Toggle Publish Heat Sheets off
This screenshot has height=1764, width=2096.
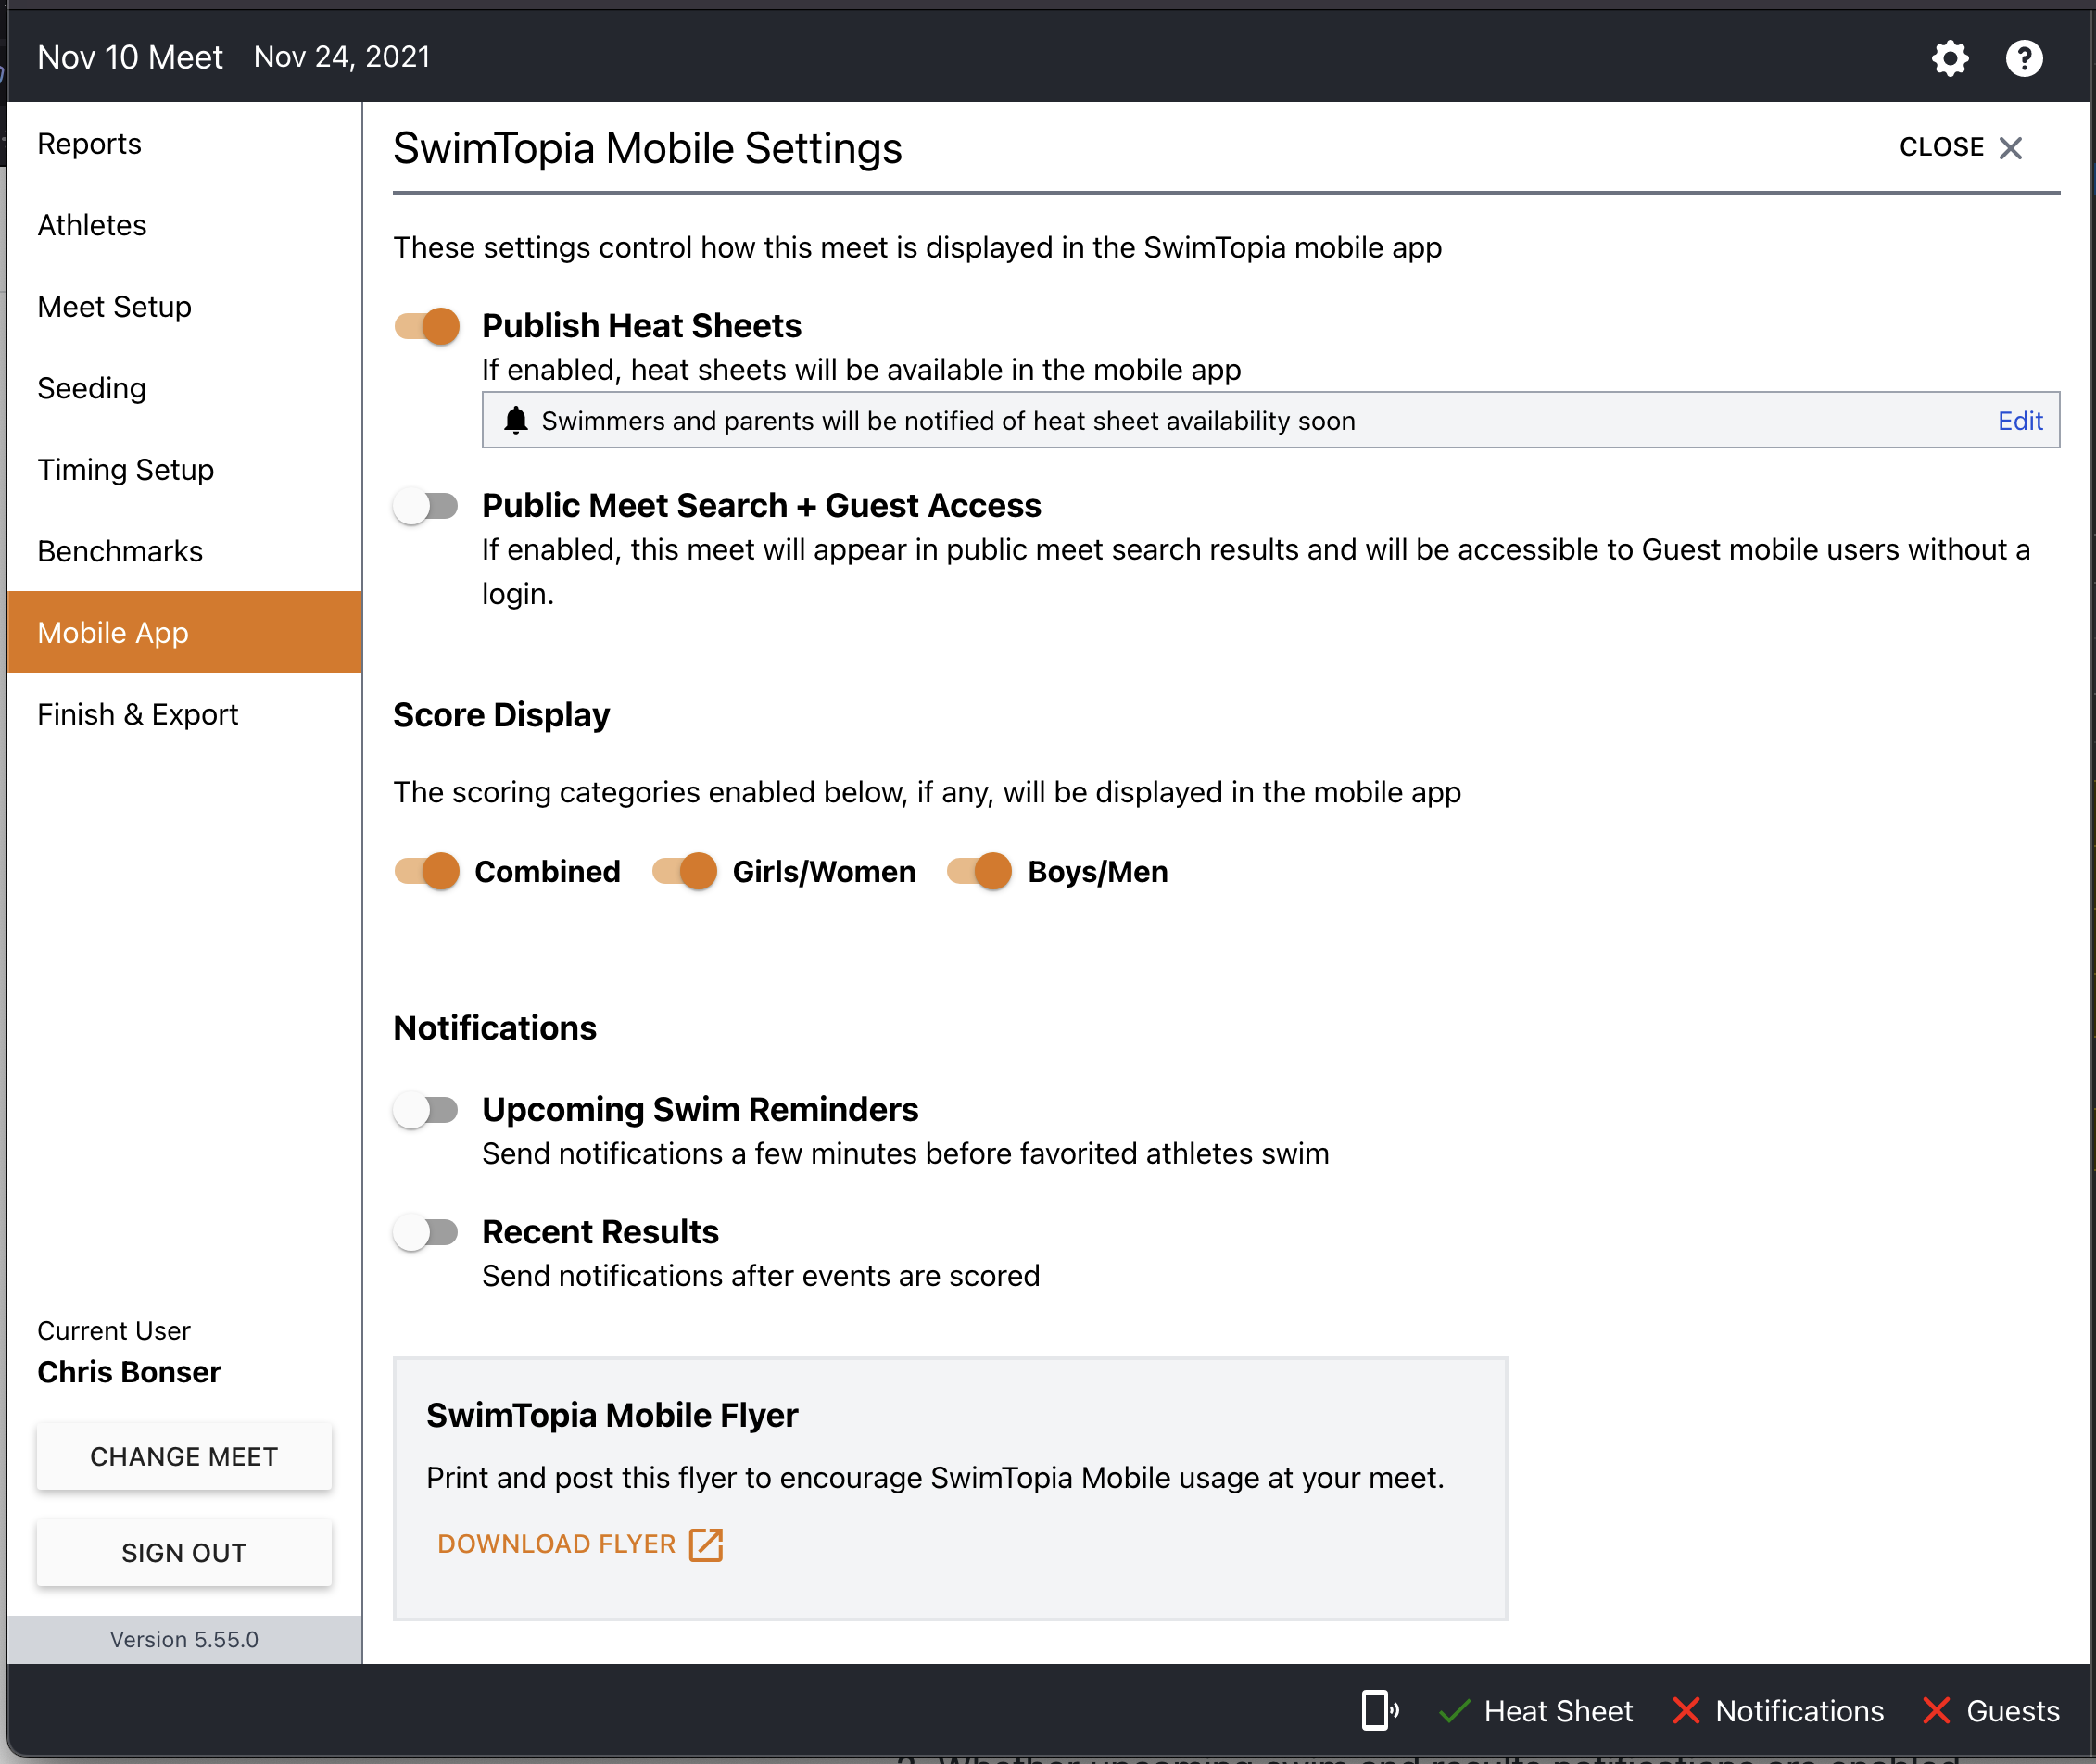click(x=427, y=326)
